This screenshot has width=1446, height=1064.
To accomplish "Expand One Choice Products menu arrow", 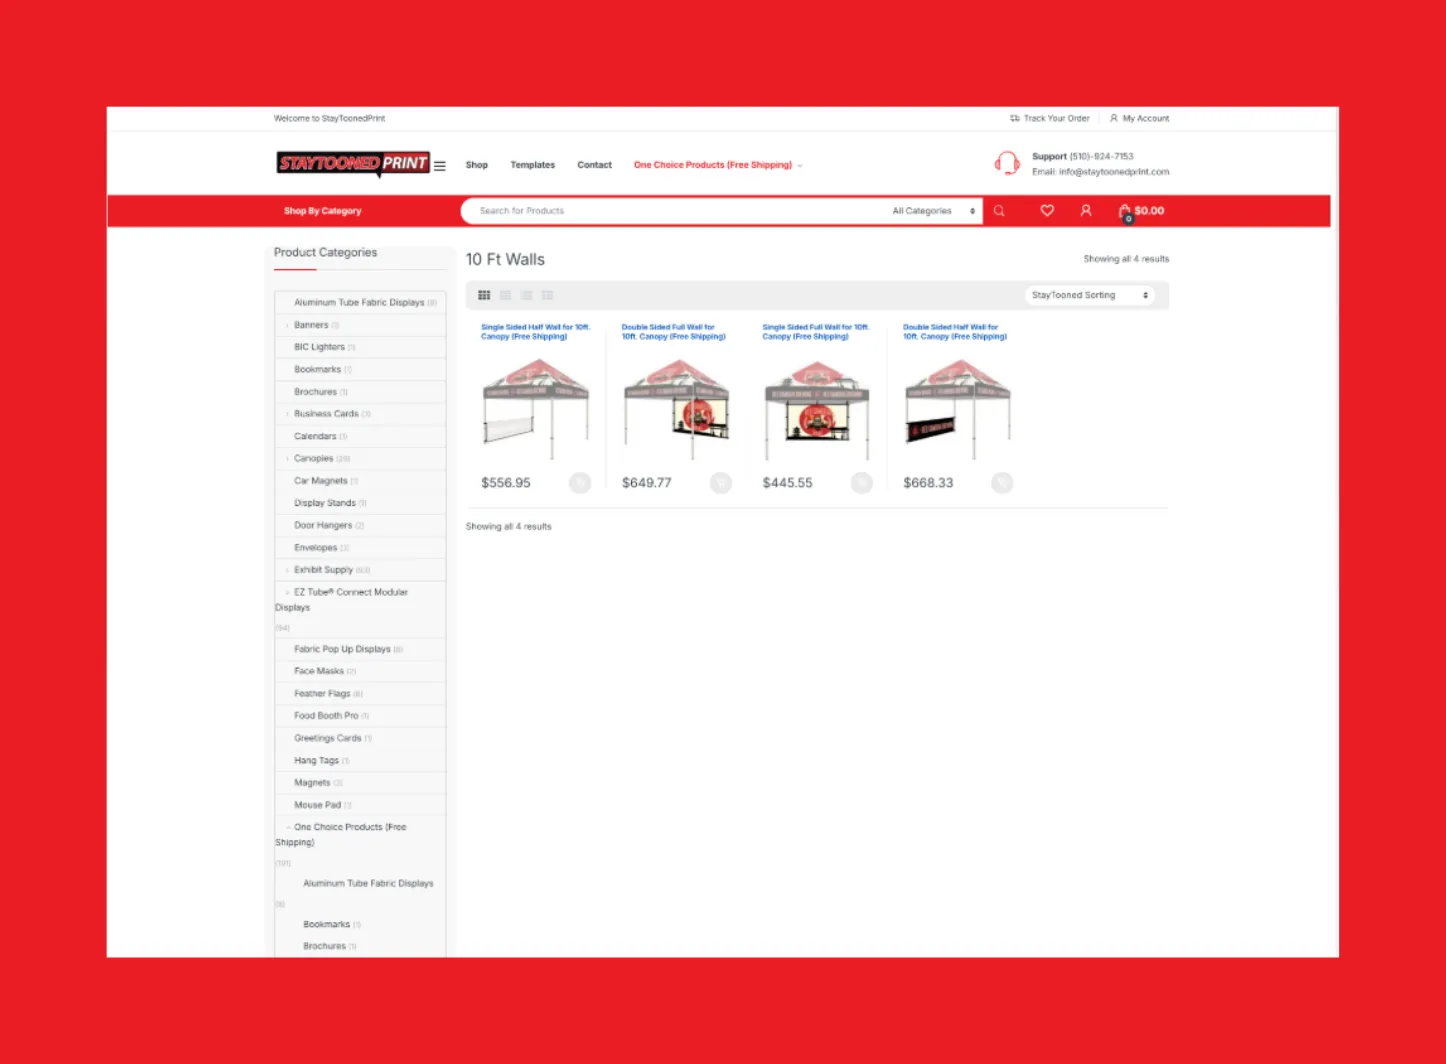I will pos(800,166).
